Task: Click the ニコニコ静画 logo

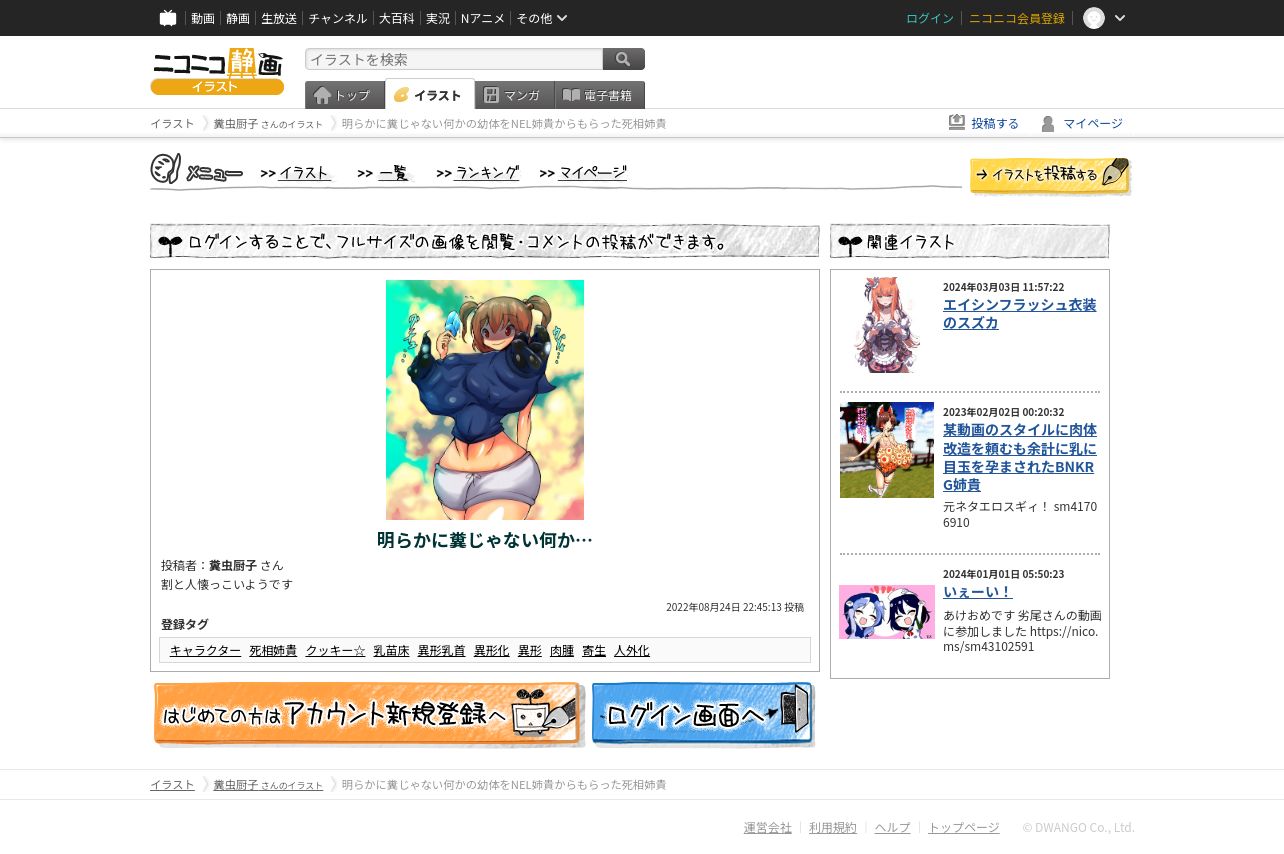Action: pyautogui.click(x=217, y=71)
